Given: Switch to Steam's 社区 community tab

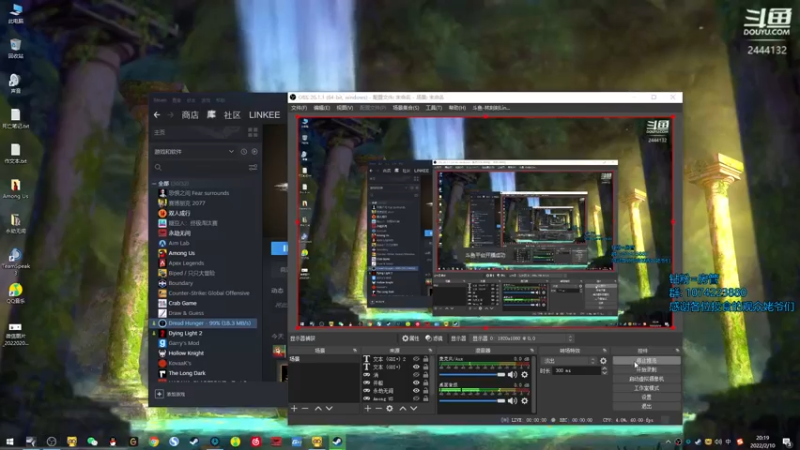Looking at the screenshot, I should 232,115.
